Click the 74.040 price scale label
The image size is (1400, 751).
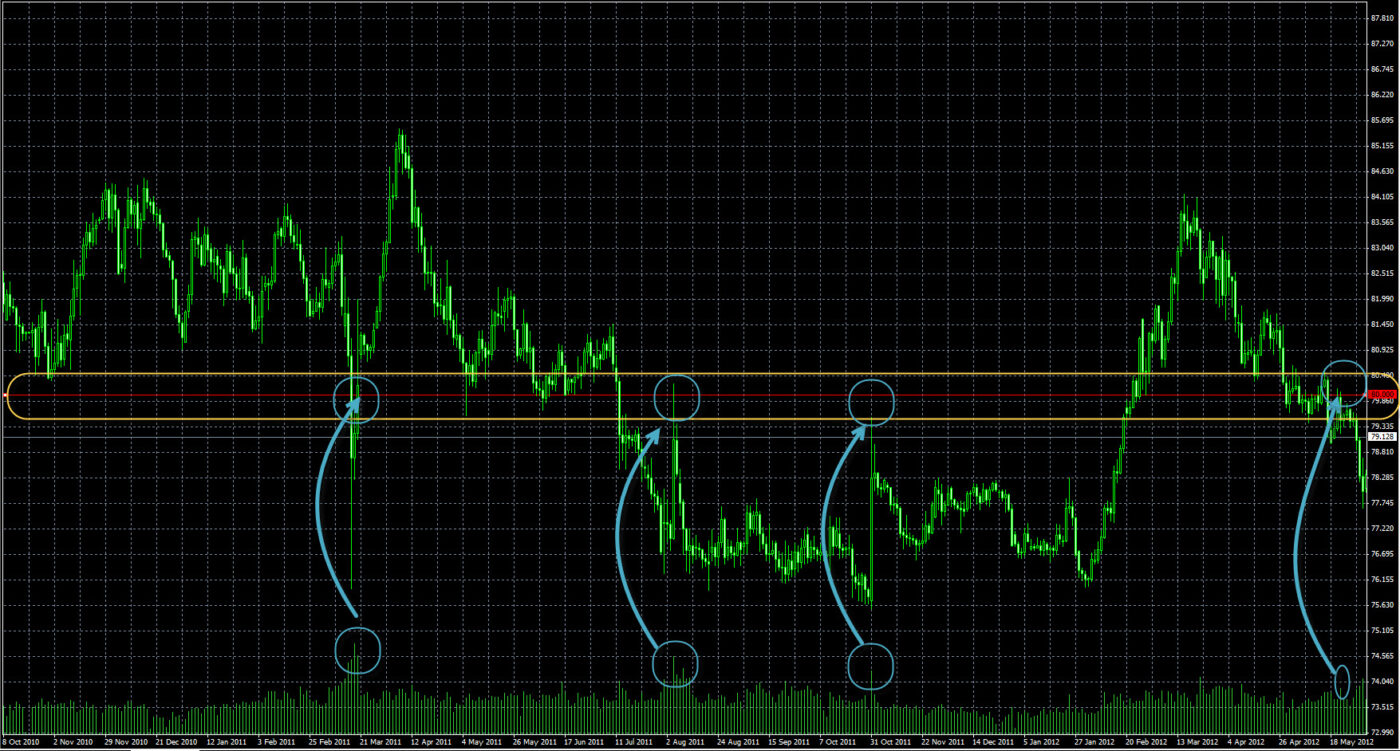click(x=1382, y=681)
